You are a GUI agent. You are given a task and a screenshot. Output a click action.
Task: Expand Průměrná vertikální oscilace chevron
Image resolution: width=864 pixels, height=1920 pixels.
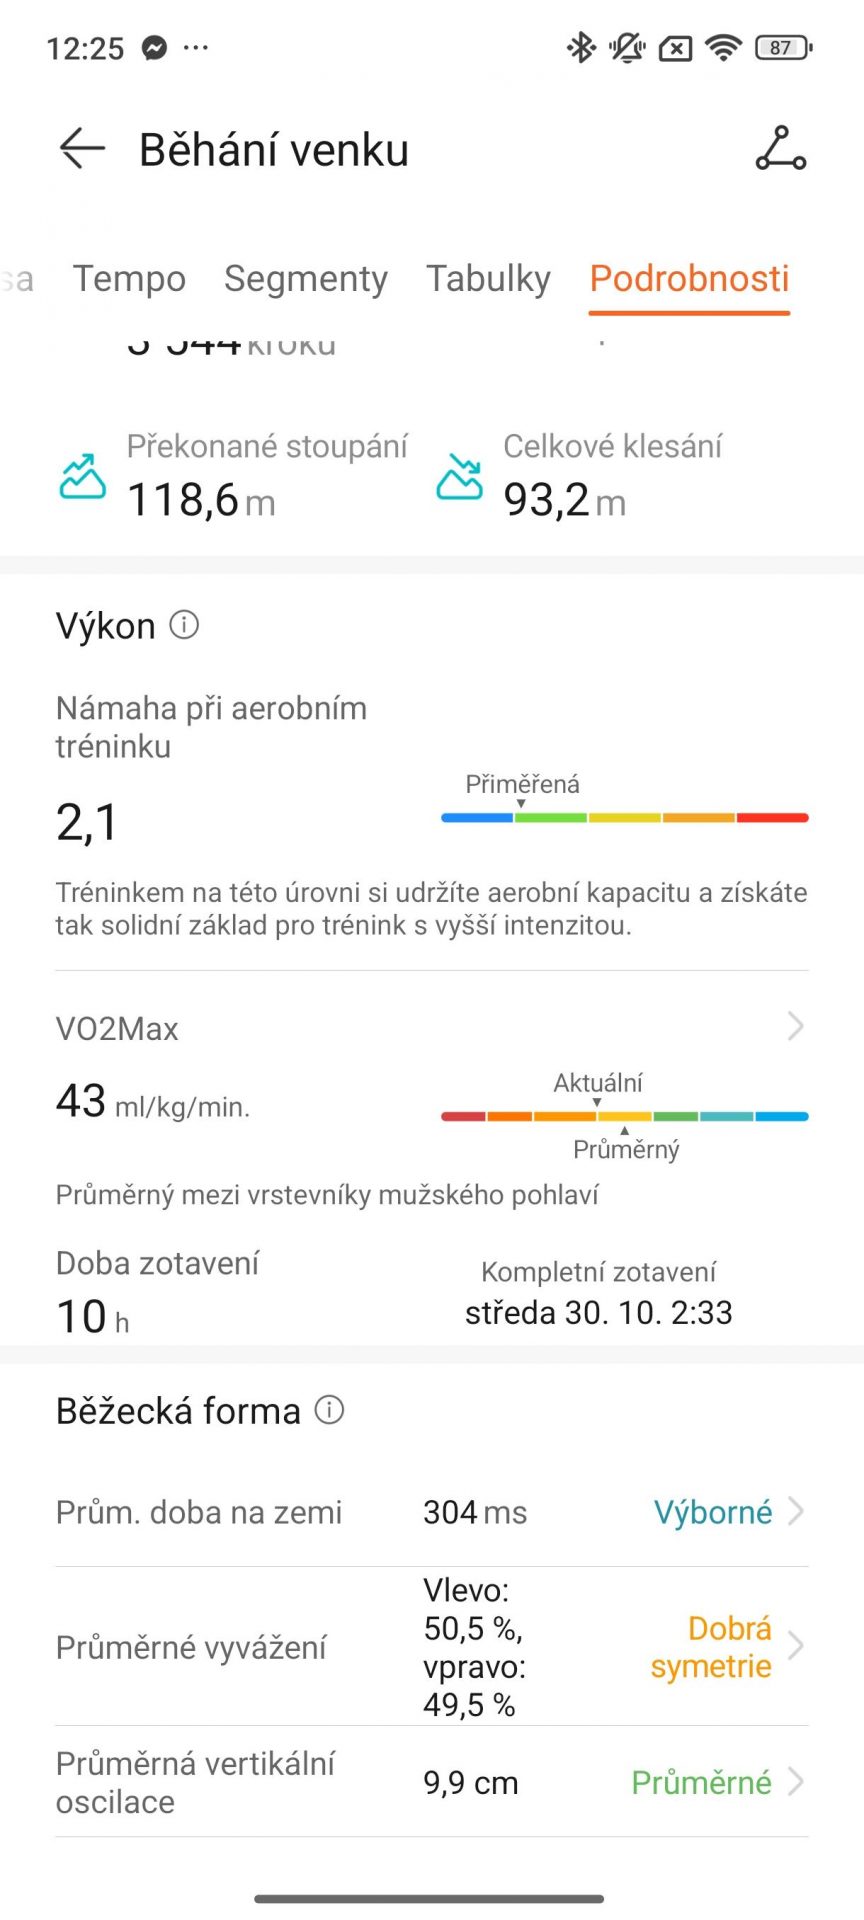(796, 1781)
